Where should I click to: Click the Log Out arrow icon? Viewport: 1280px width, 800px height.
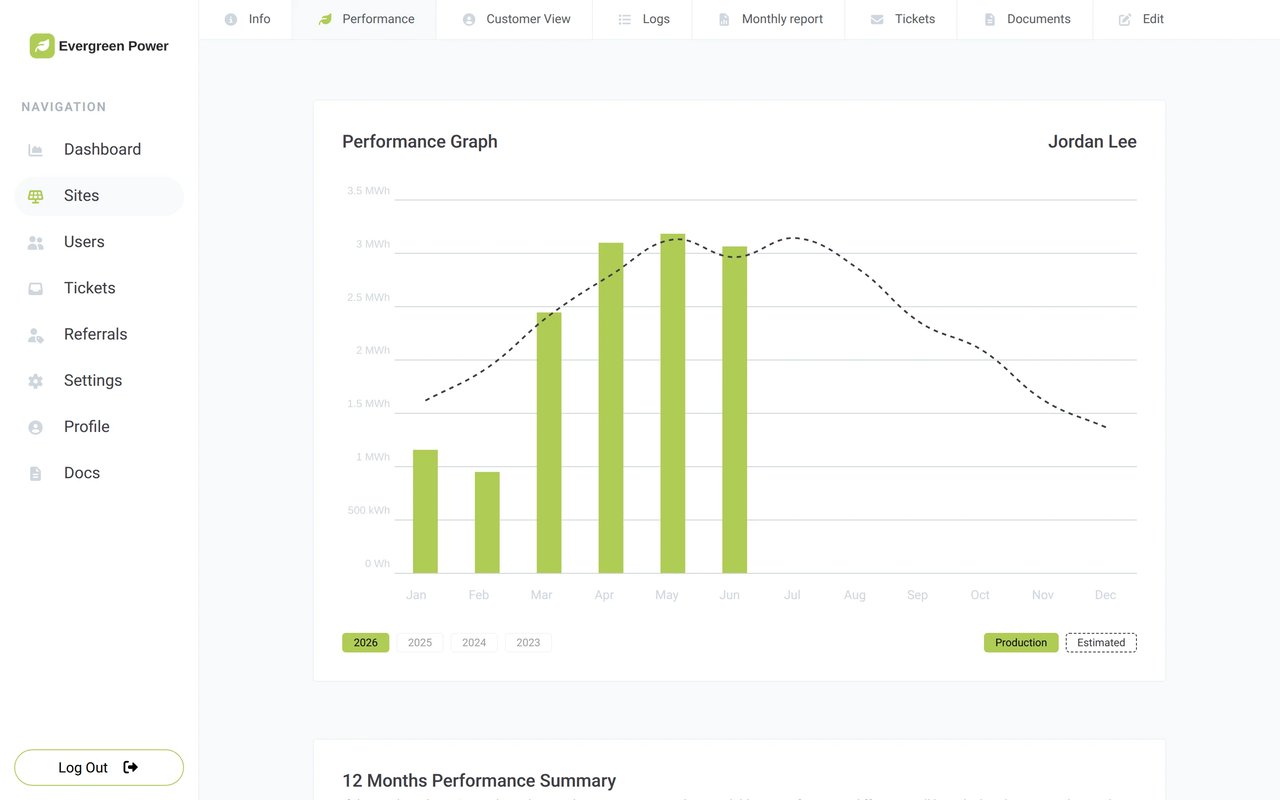pyautogui.click(x=130, y=767)
